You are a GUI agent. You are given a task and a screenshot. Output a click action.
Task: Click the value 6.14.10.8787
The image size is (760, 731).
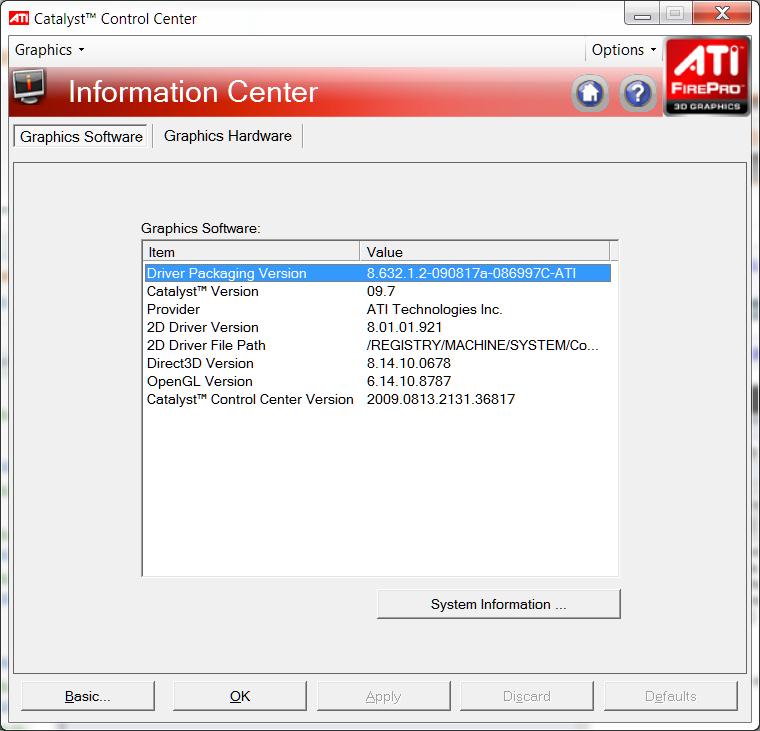[x=409, y=381]
